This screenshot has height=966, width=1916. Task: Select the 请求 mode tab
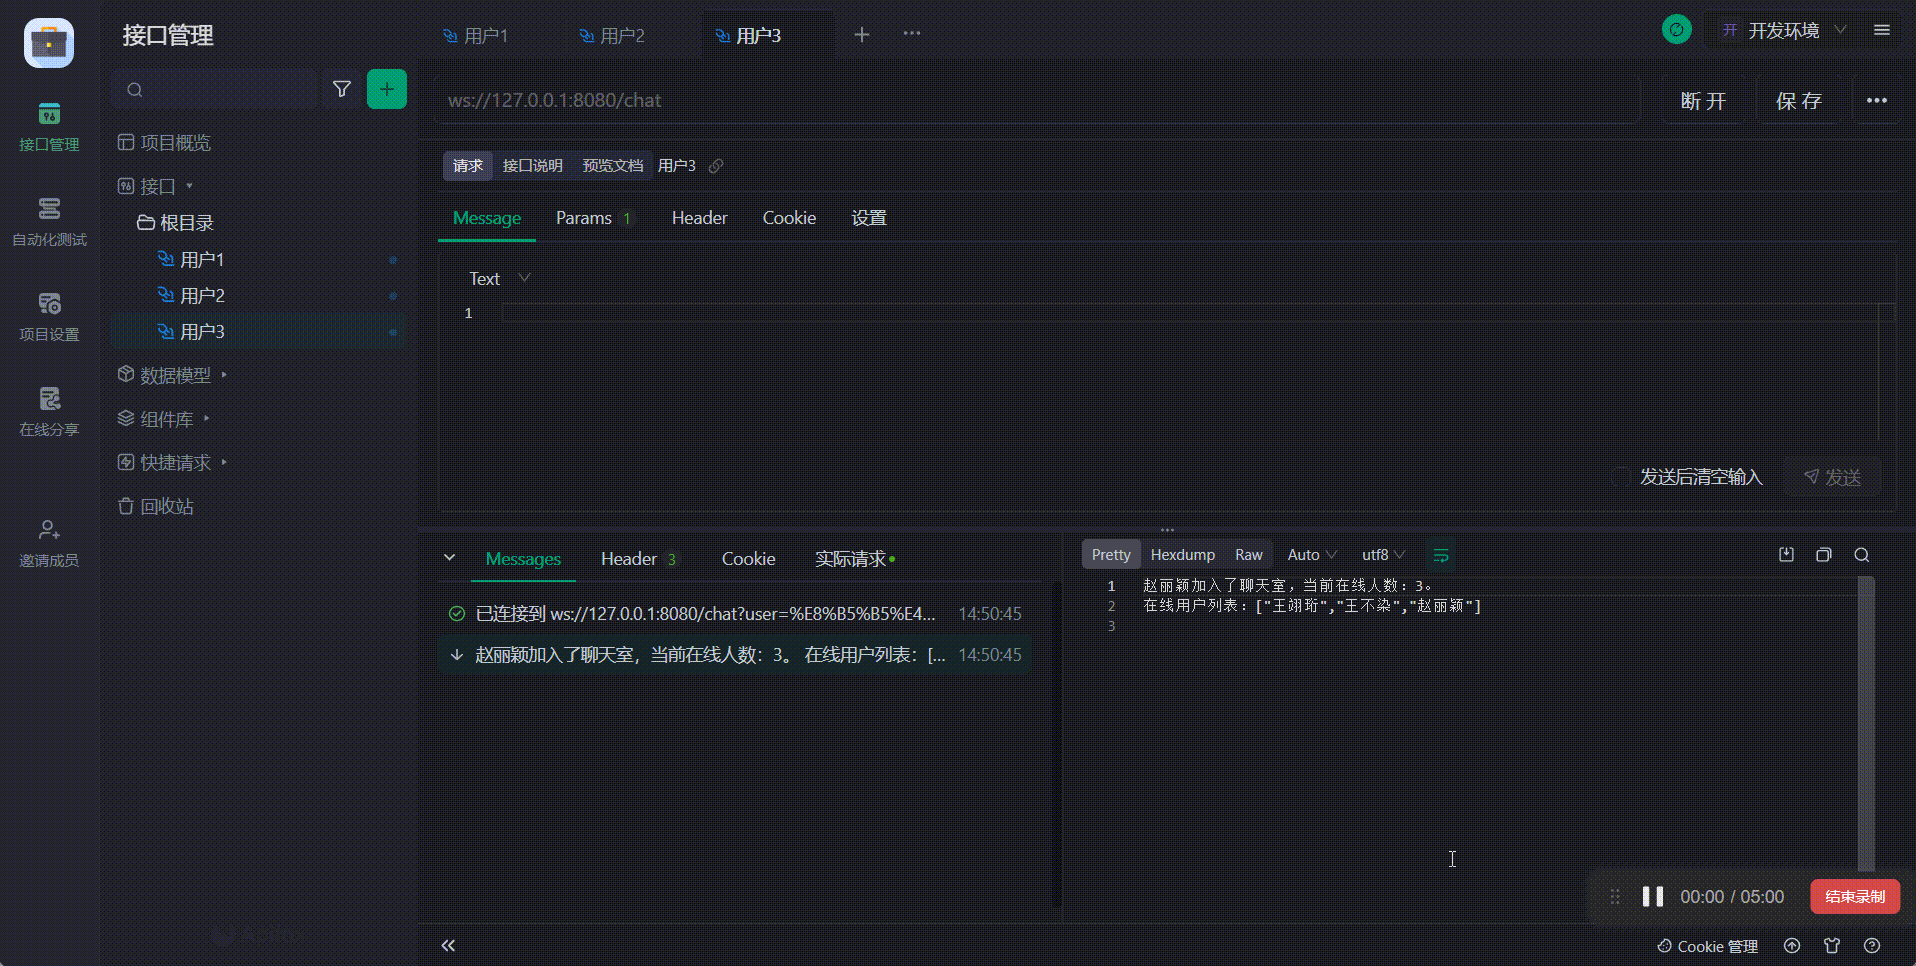pyautogui.click(x=468, y=165)
